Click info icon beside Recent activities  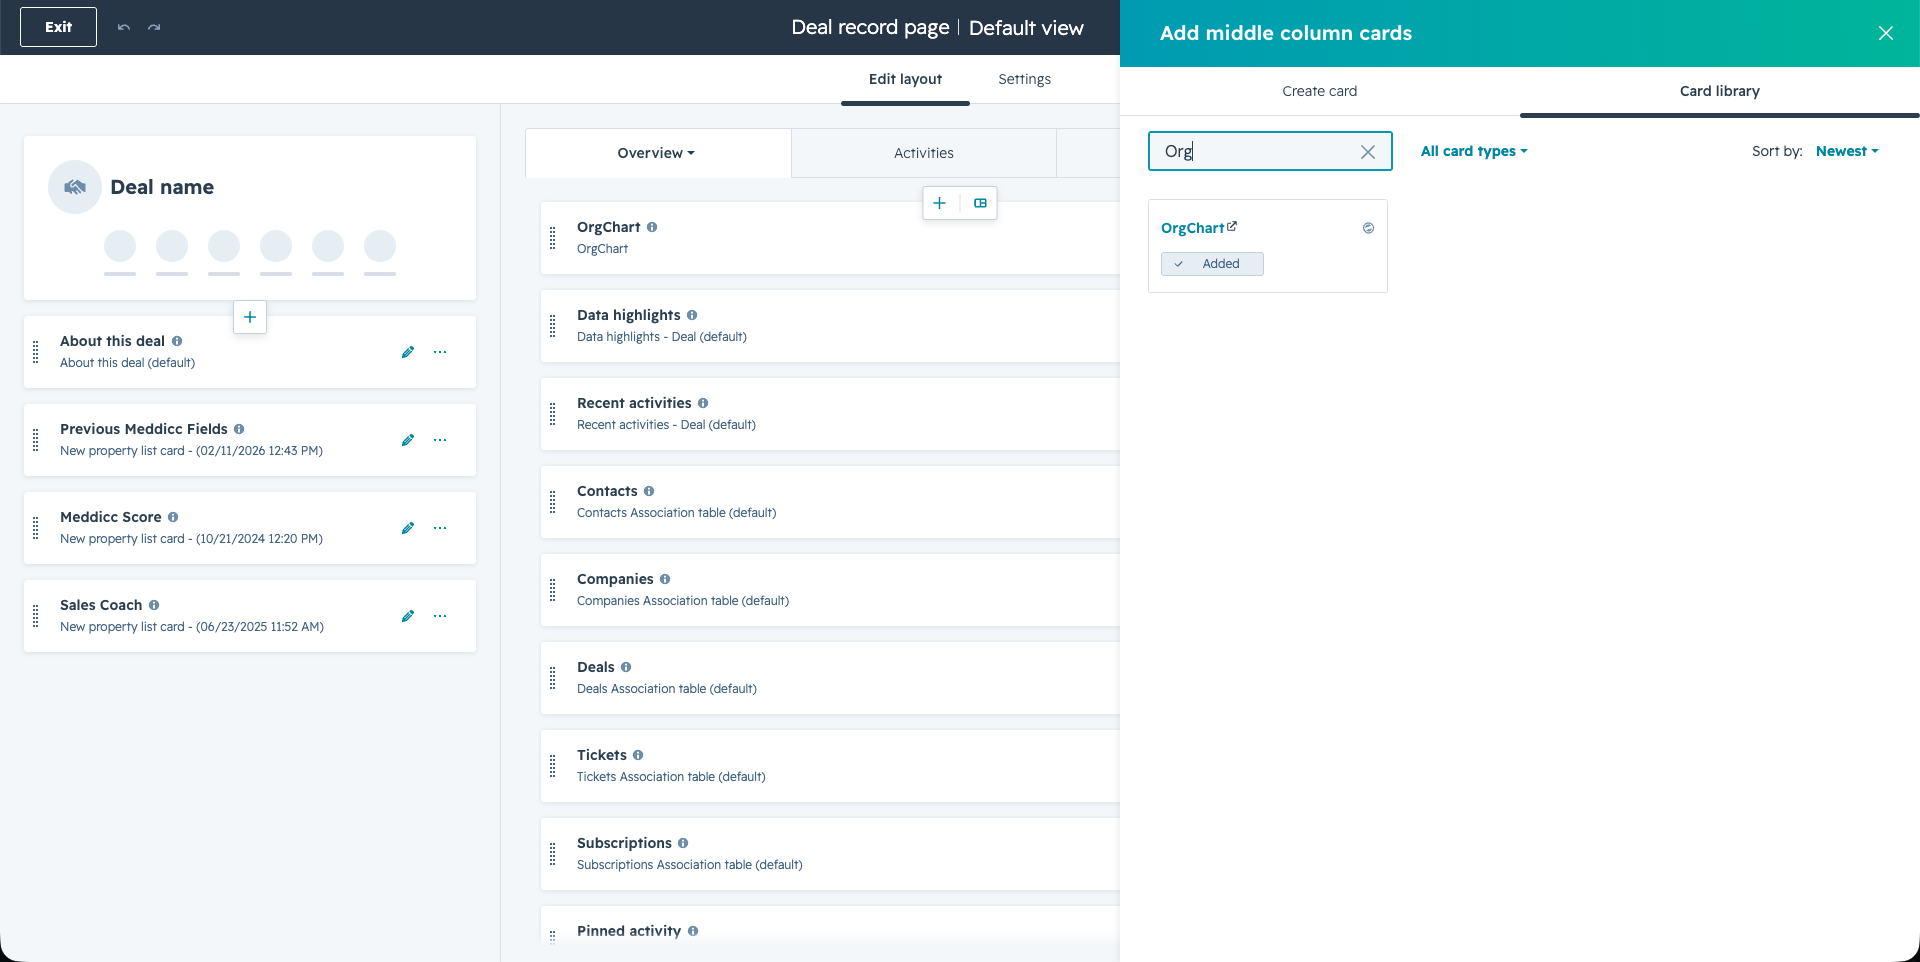point(703,403)
